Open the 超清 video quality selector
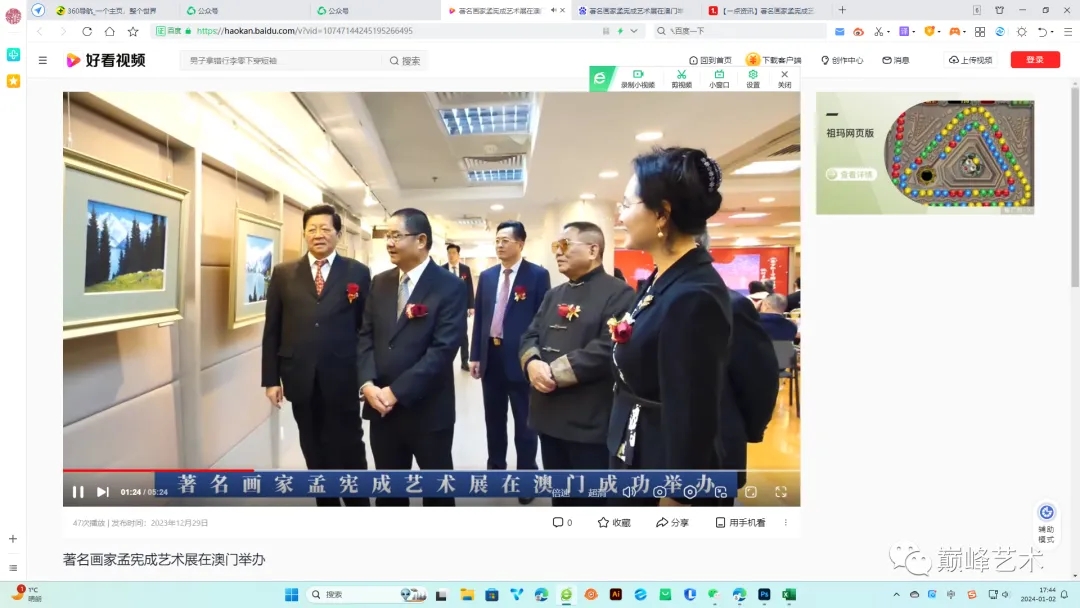This screenshot has height=608, width=1080. click(598, 491)
